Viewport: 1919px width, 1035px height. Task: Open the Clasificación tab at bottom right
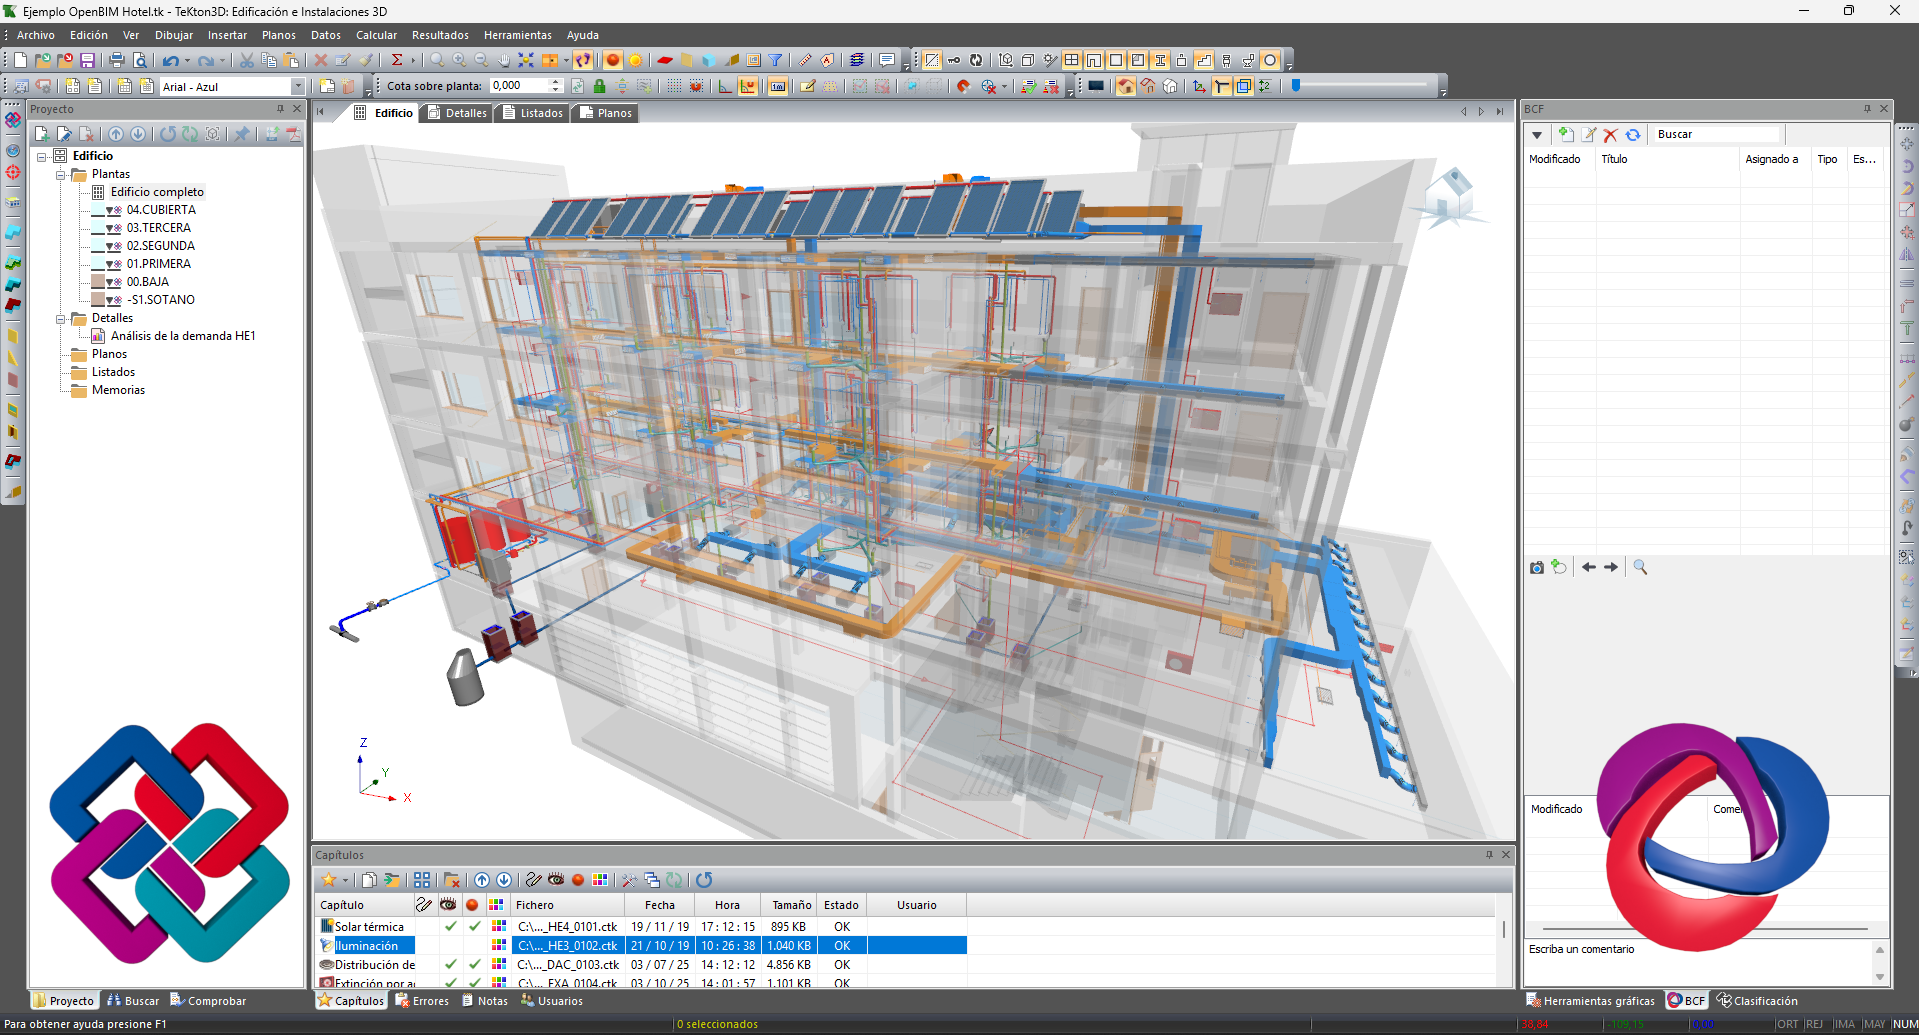1757,1001
